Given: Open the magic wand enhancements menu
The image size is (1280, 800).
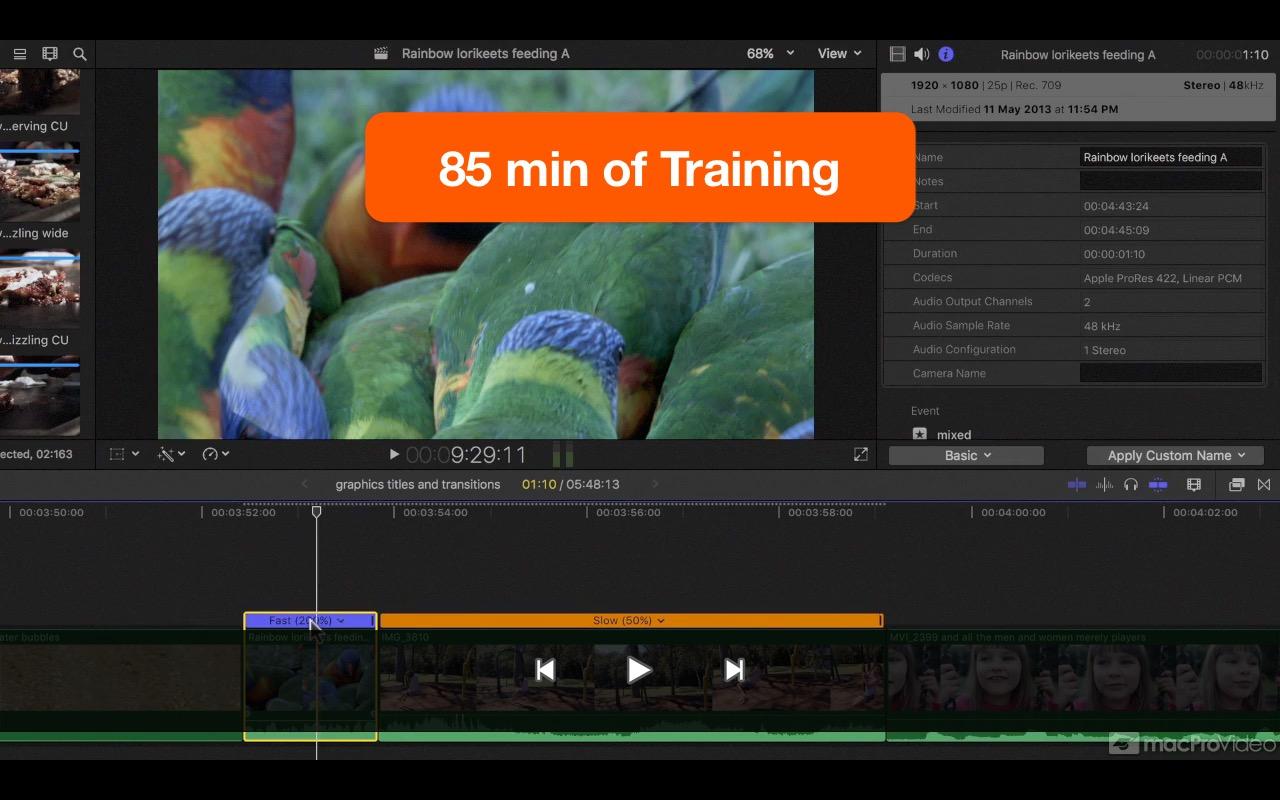Looking at the screenshot, I should tap(172, 454).
